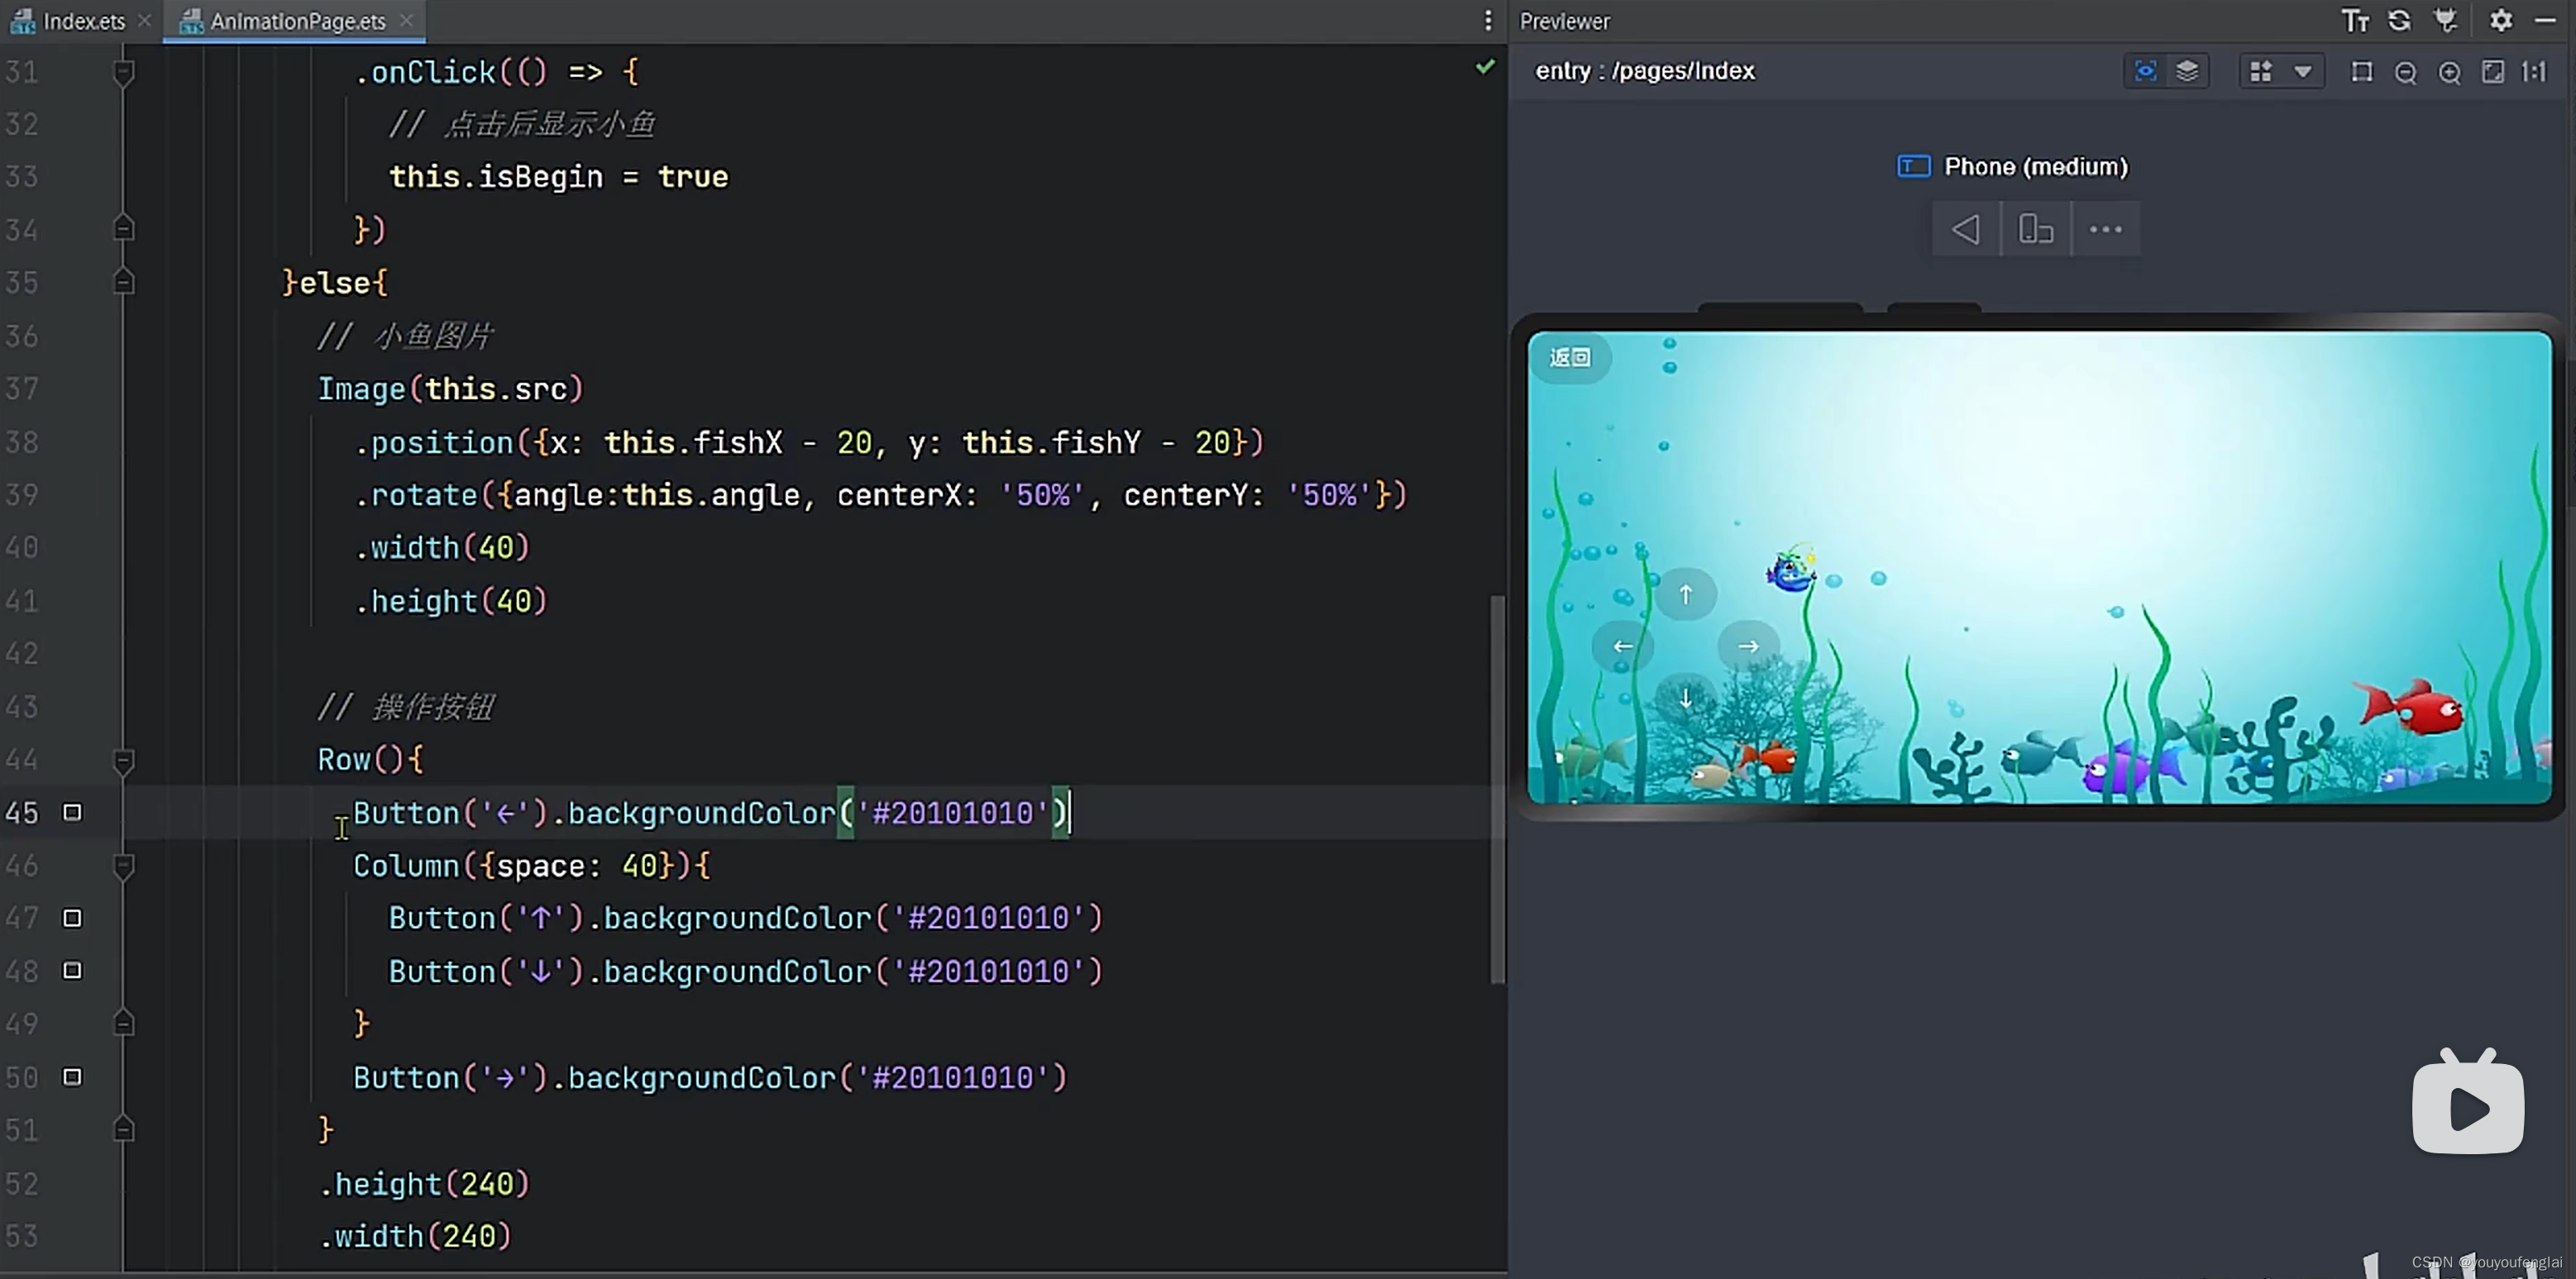Image resolution: width=2576 pixels, height=1279 pixels.
Task: Collapse the onClick block at line 31
Action: tap(123, 72)
